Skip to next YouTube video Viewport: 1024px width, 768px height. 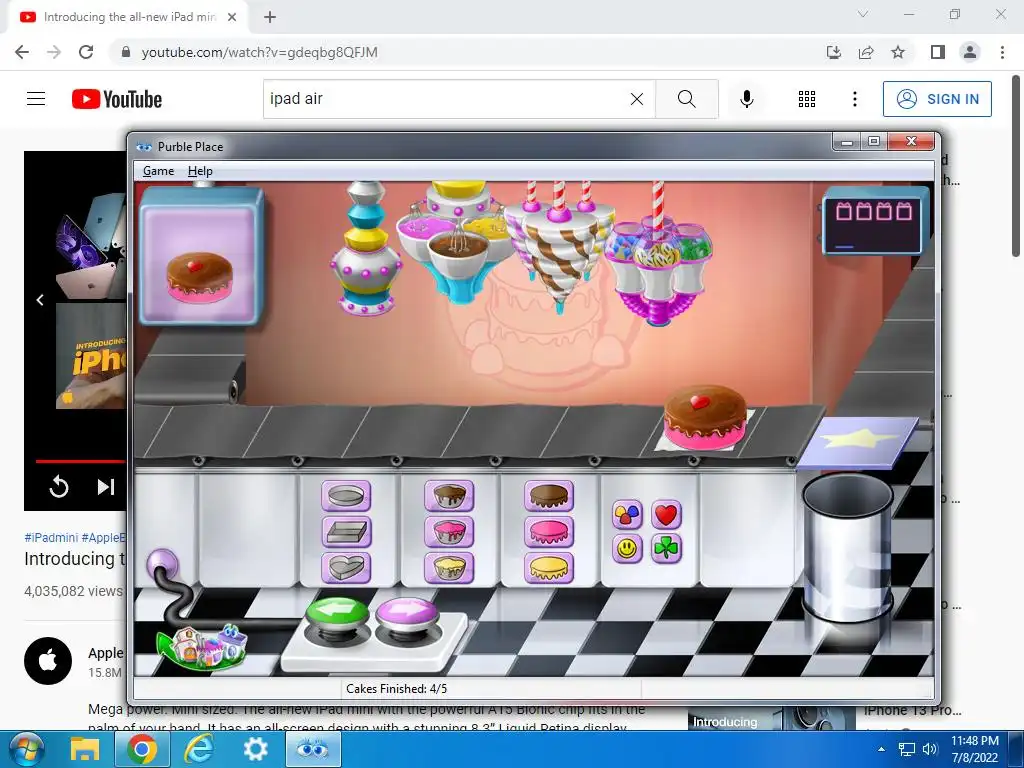106,487
